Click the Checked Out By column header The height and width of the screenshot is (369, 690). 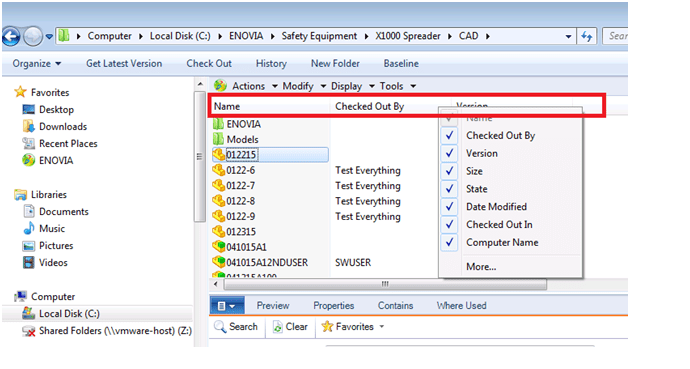(x=390, y=106)
